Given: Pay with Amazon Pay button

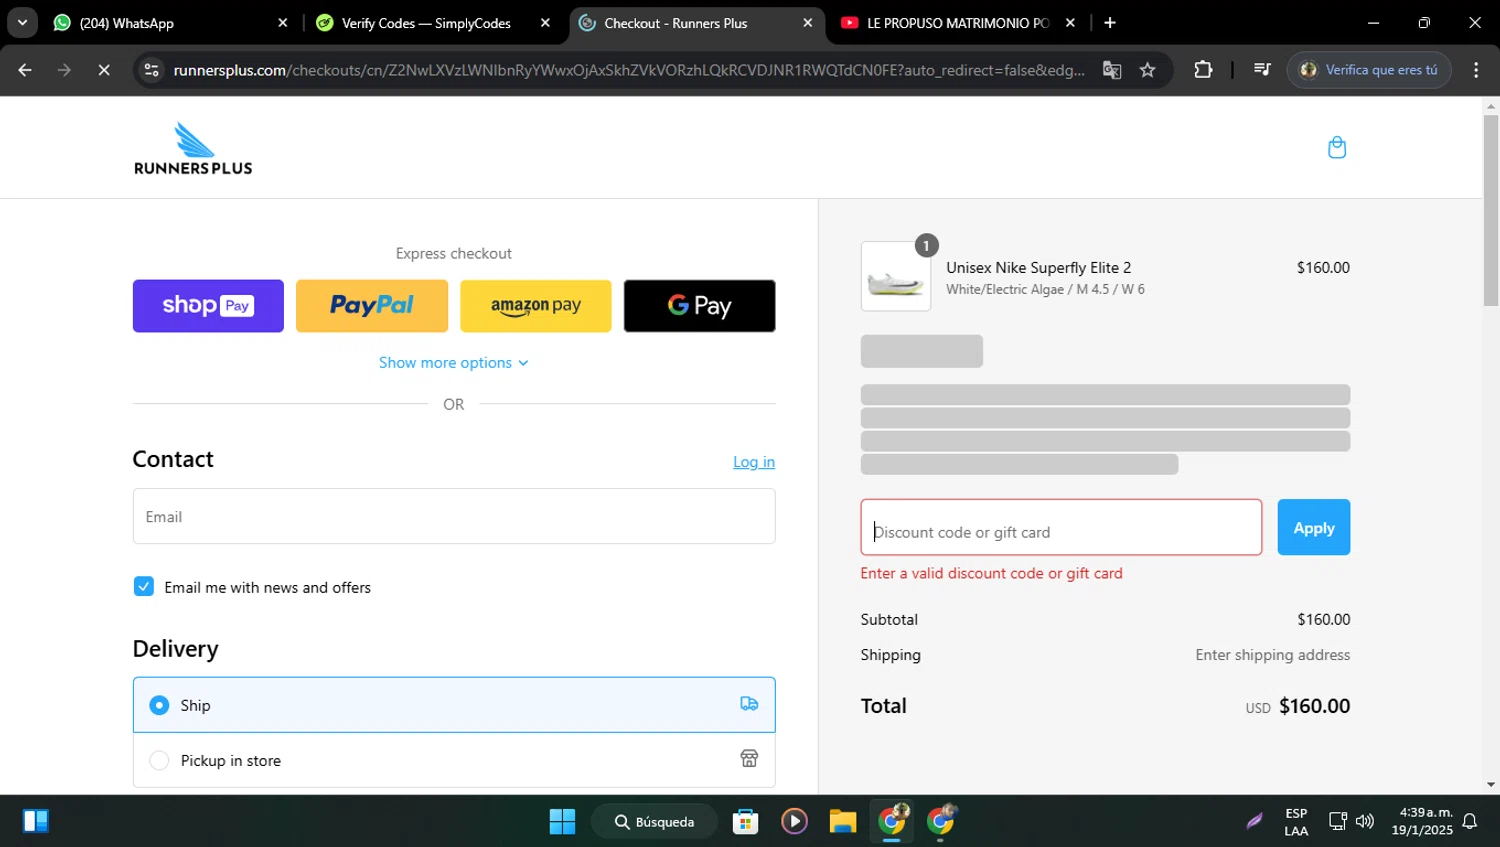Looking at the screenshot, I should (536, 306).
